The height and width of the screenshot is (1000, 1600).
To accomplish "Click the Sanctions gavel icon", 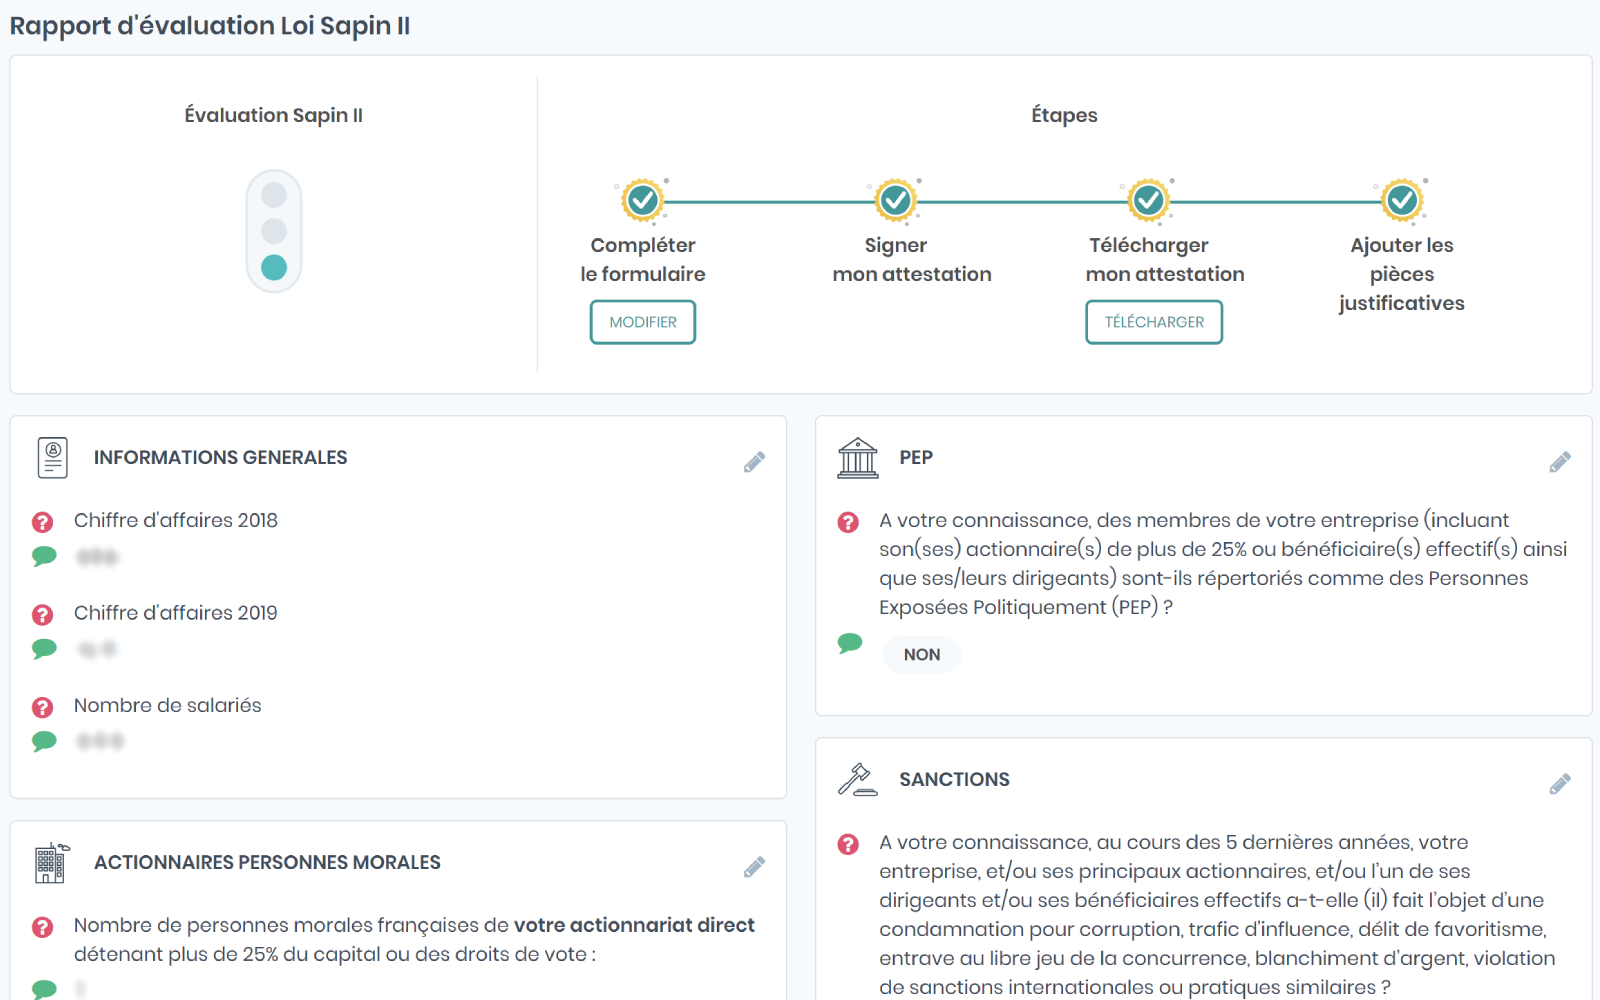I will (858, 779).
